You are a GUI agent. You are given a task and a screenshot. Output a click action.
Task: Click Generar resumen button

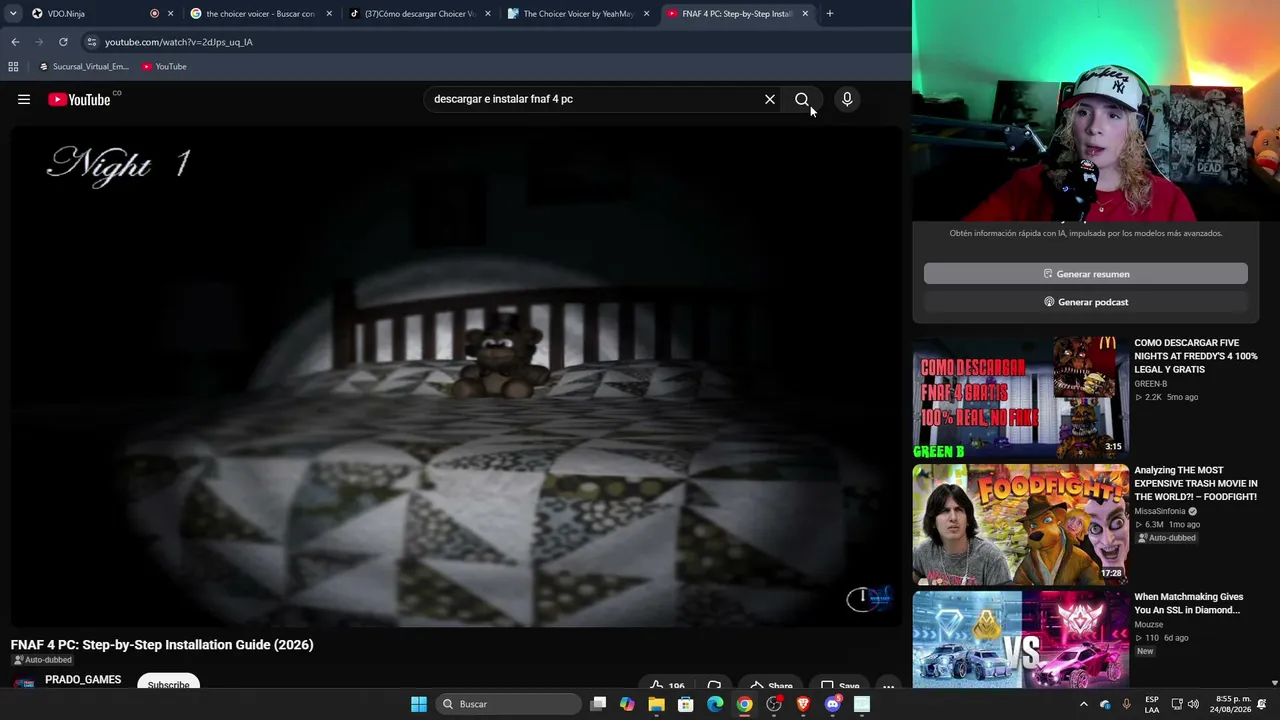point(1086,274)
